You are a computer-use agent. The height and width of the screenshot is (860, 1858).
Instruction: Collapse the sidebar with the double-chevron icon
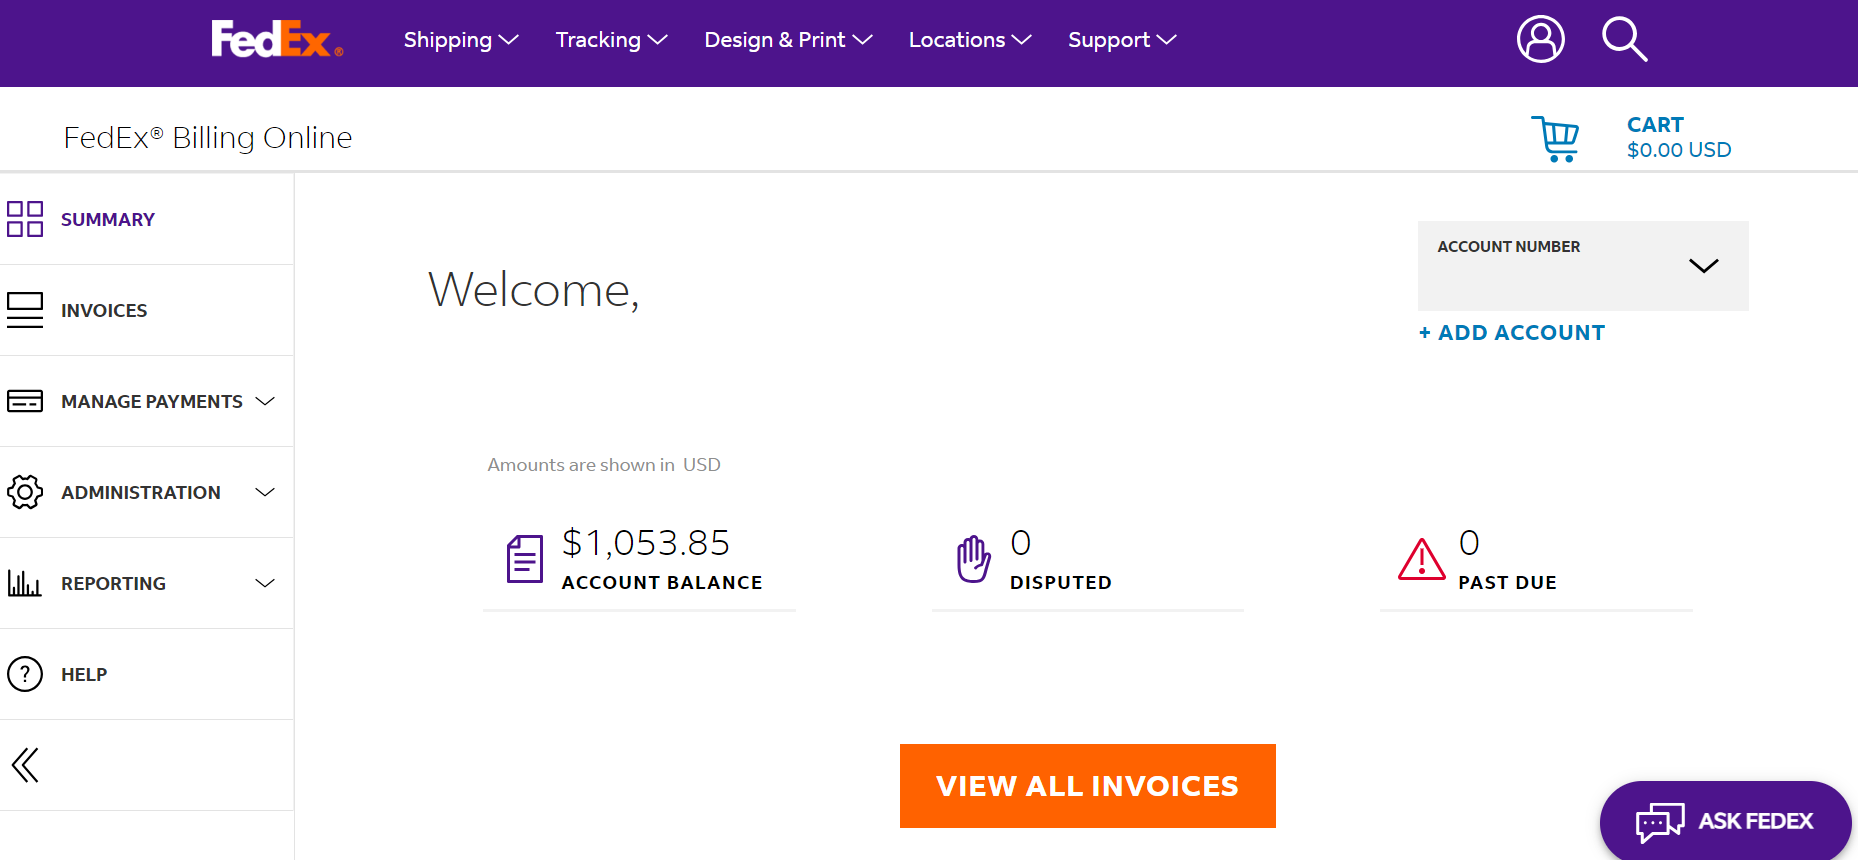click(x=25, y=765)
